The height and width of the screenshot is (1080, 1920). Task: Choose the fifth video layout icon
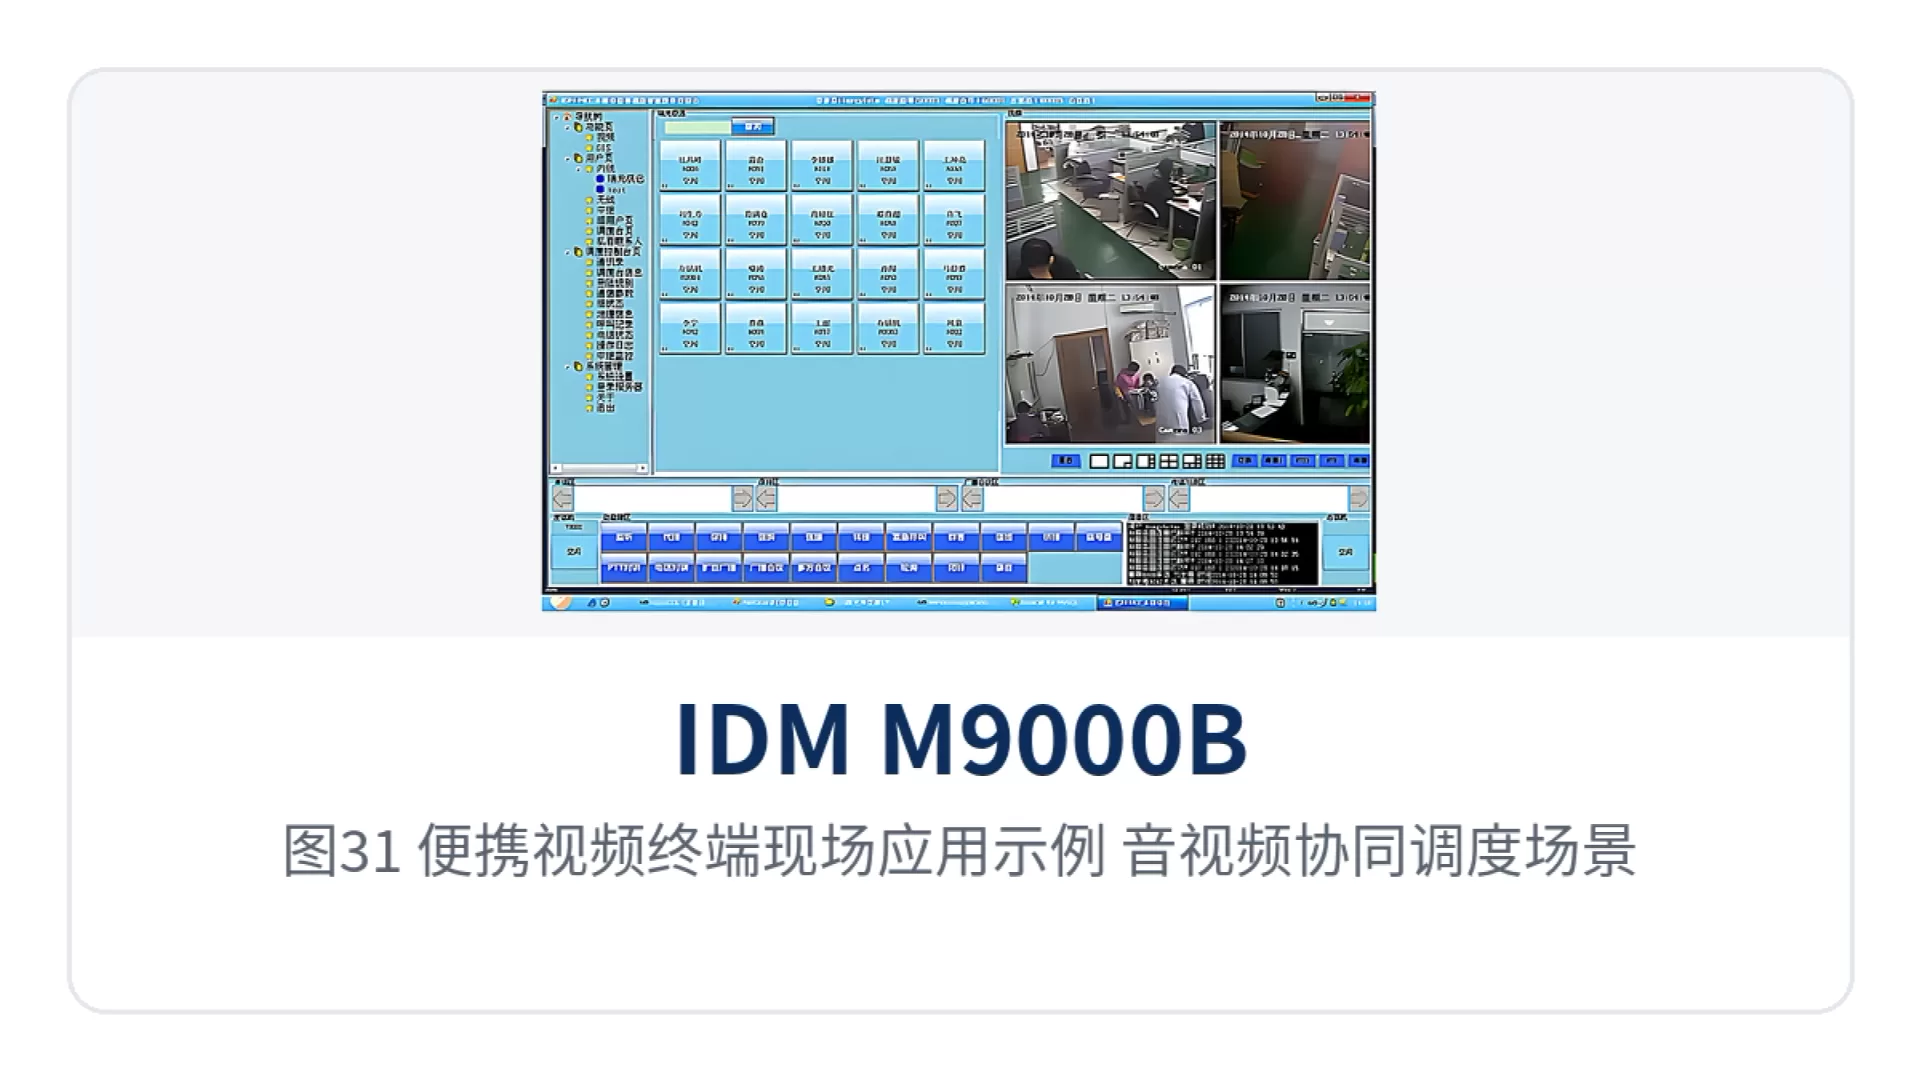(1192, 461)
